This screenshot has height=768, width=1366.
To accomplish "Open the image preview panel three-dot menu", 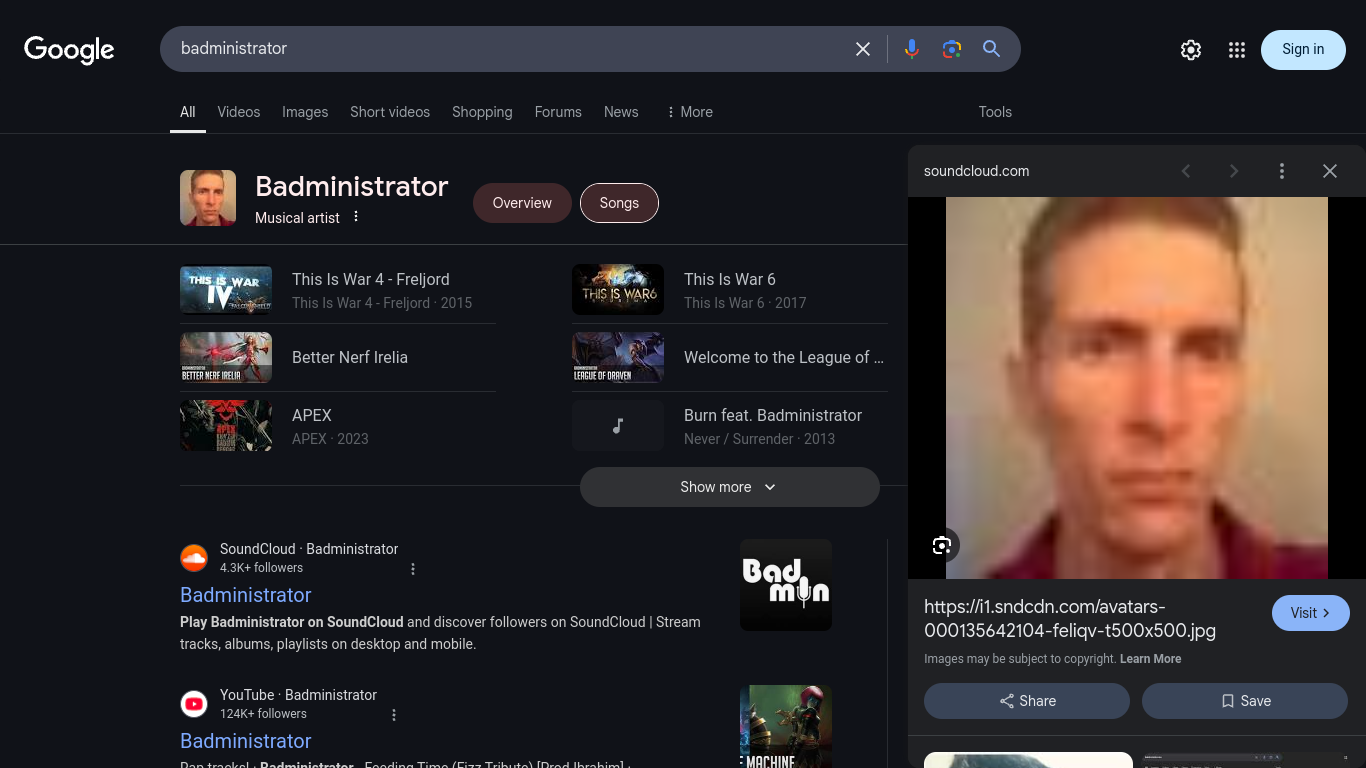I will (x=1282, y=171).
